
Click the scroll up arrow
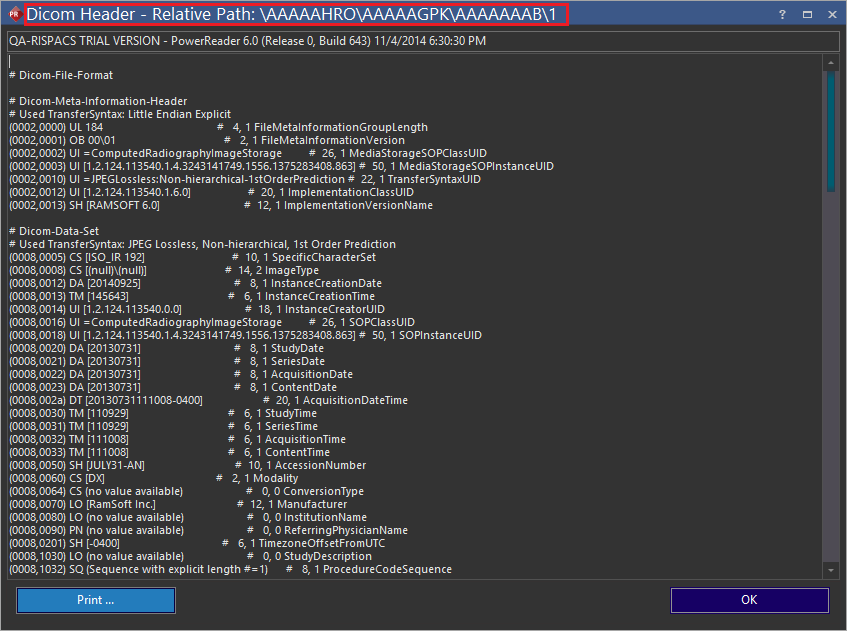tap(830, 63)
